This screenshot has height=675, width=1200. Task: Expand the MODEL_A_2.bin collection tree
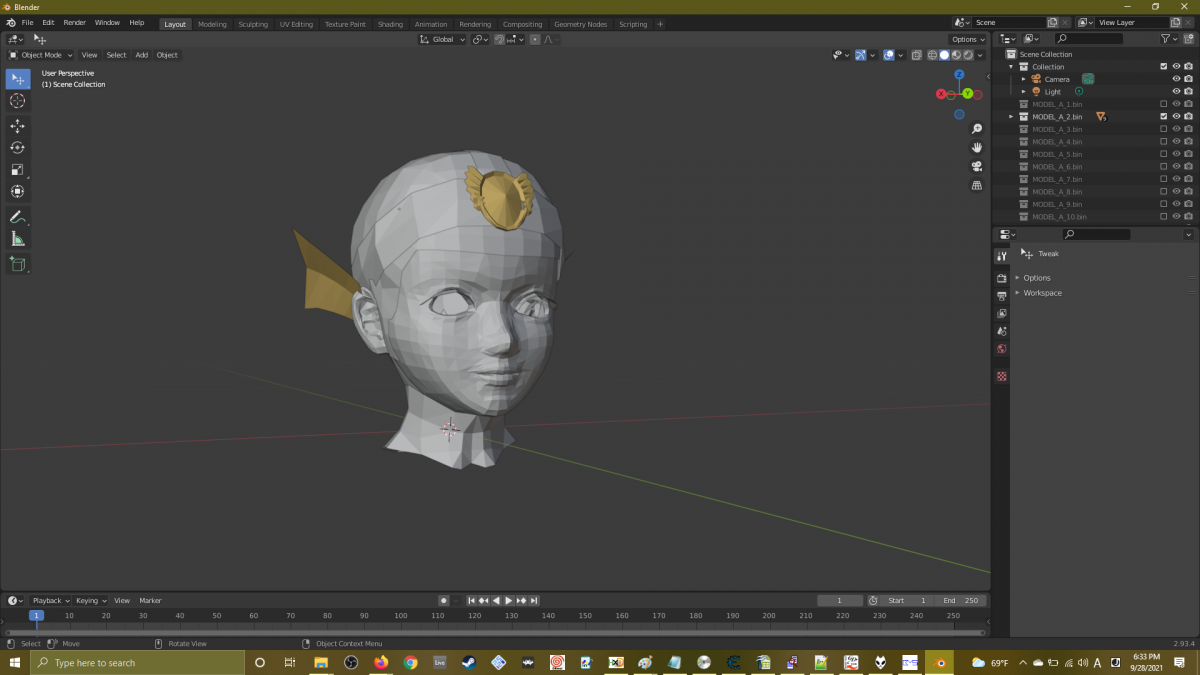coord(1011,117)
